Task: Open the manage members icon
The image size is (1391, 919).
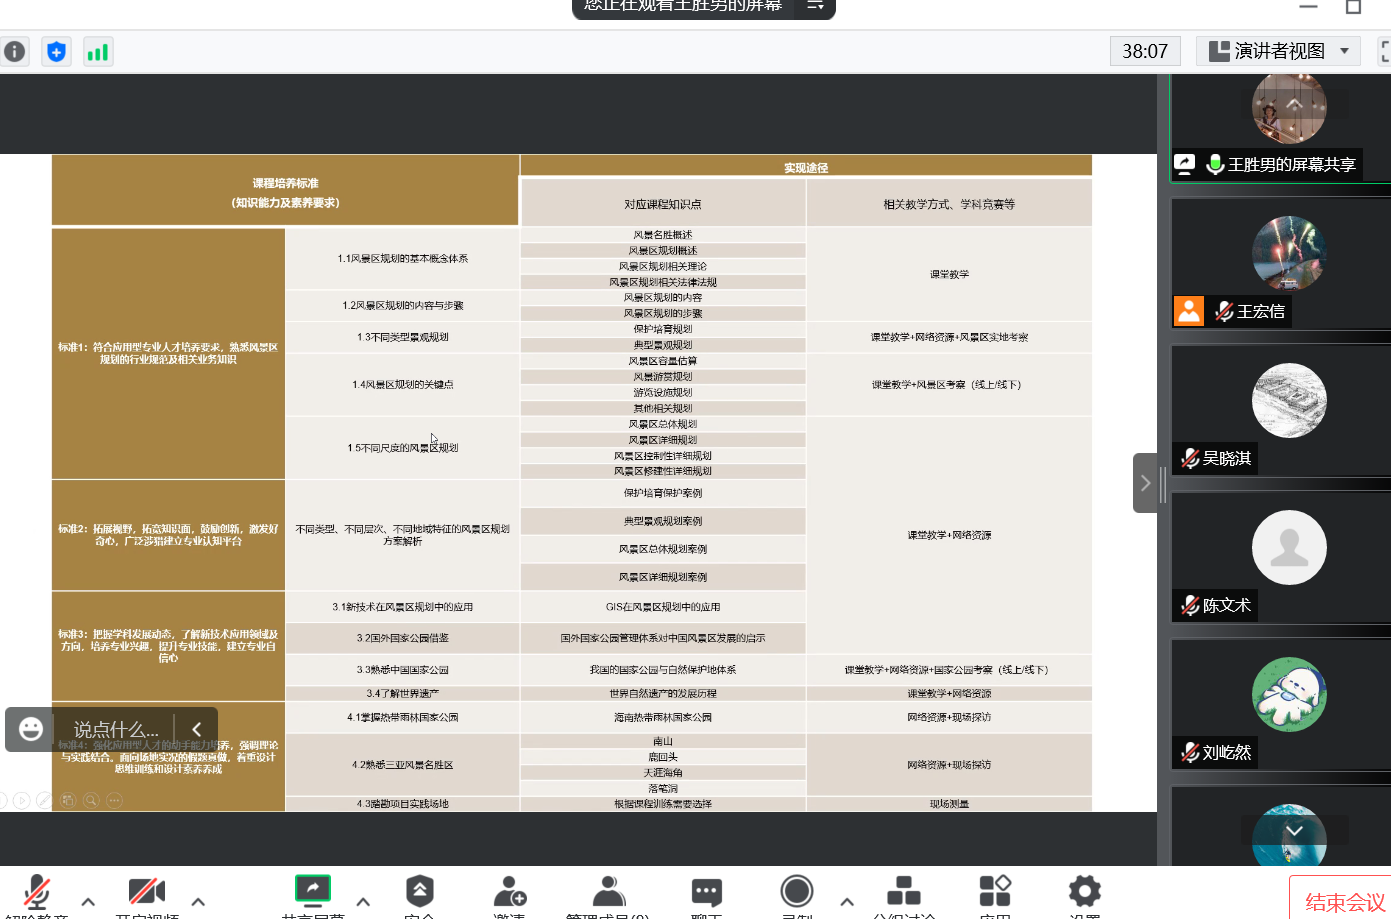Action: [x=608, y=891]
